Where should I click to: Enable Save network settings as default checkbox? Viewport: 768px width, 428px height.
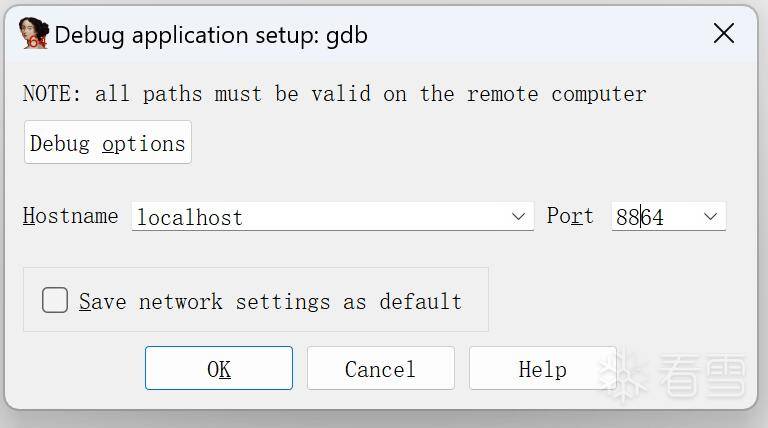pyautogui.click(x=55, y=300)
